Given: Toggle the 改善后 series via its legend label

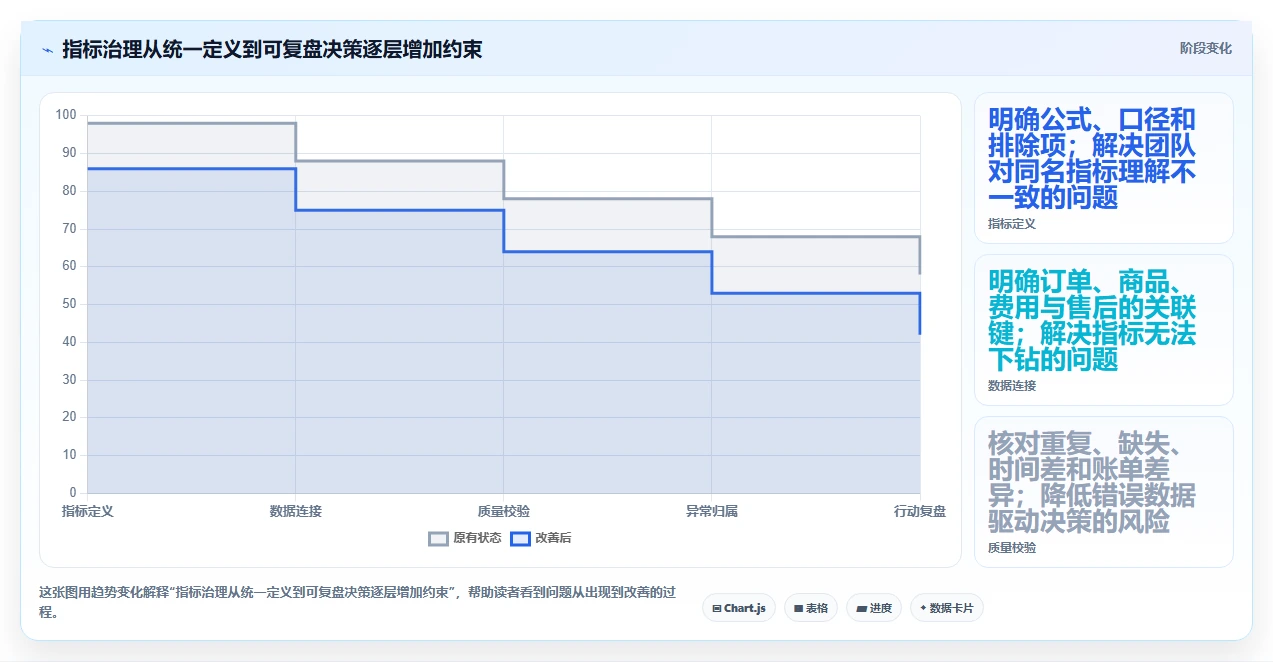Looking at the screenshot, I should 554,538.
